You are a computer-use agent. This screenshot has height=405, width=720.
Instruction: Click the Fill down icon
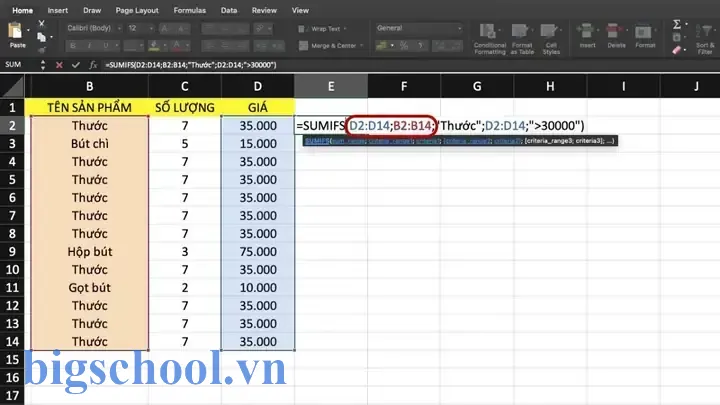tap(676, 37)
